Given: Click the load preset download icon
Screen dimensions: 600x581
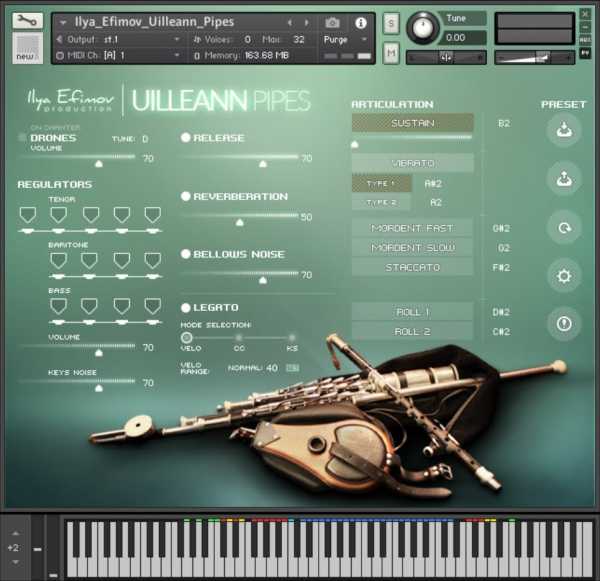Looking at the screenshot, I should tap(563, 130).
